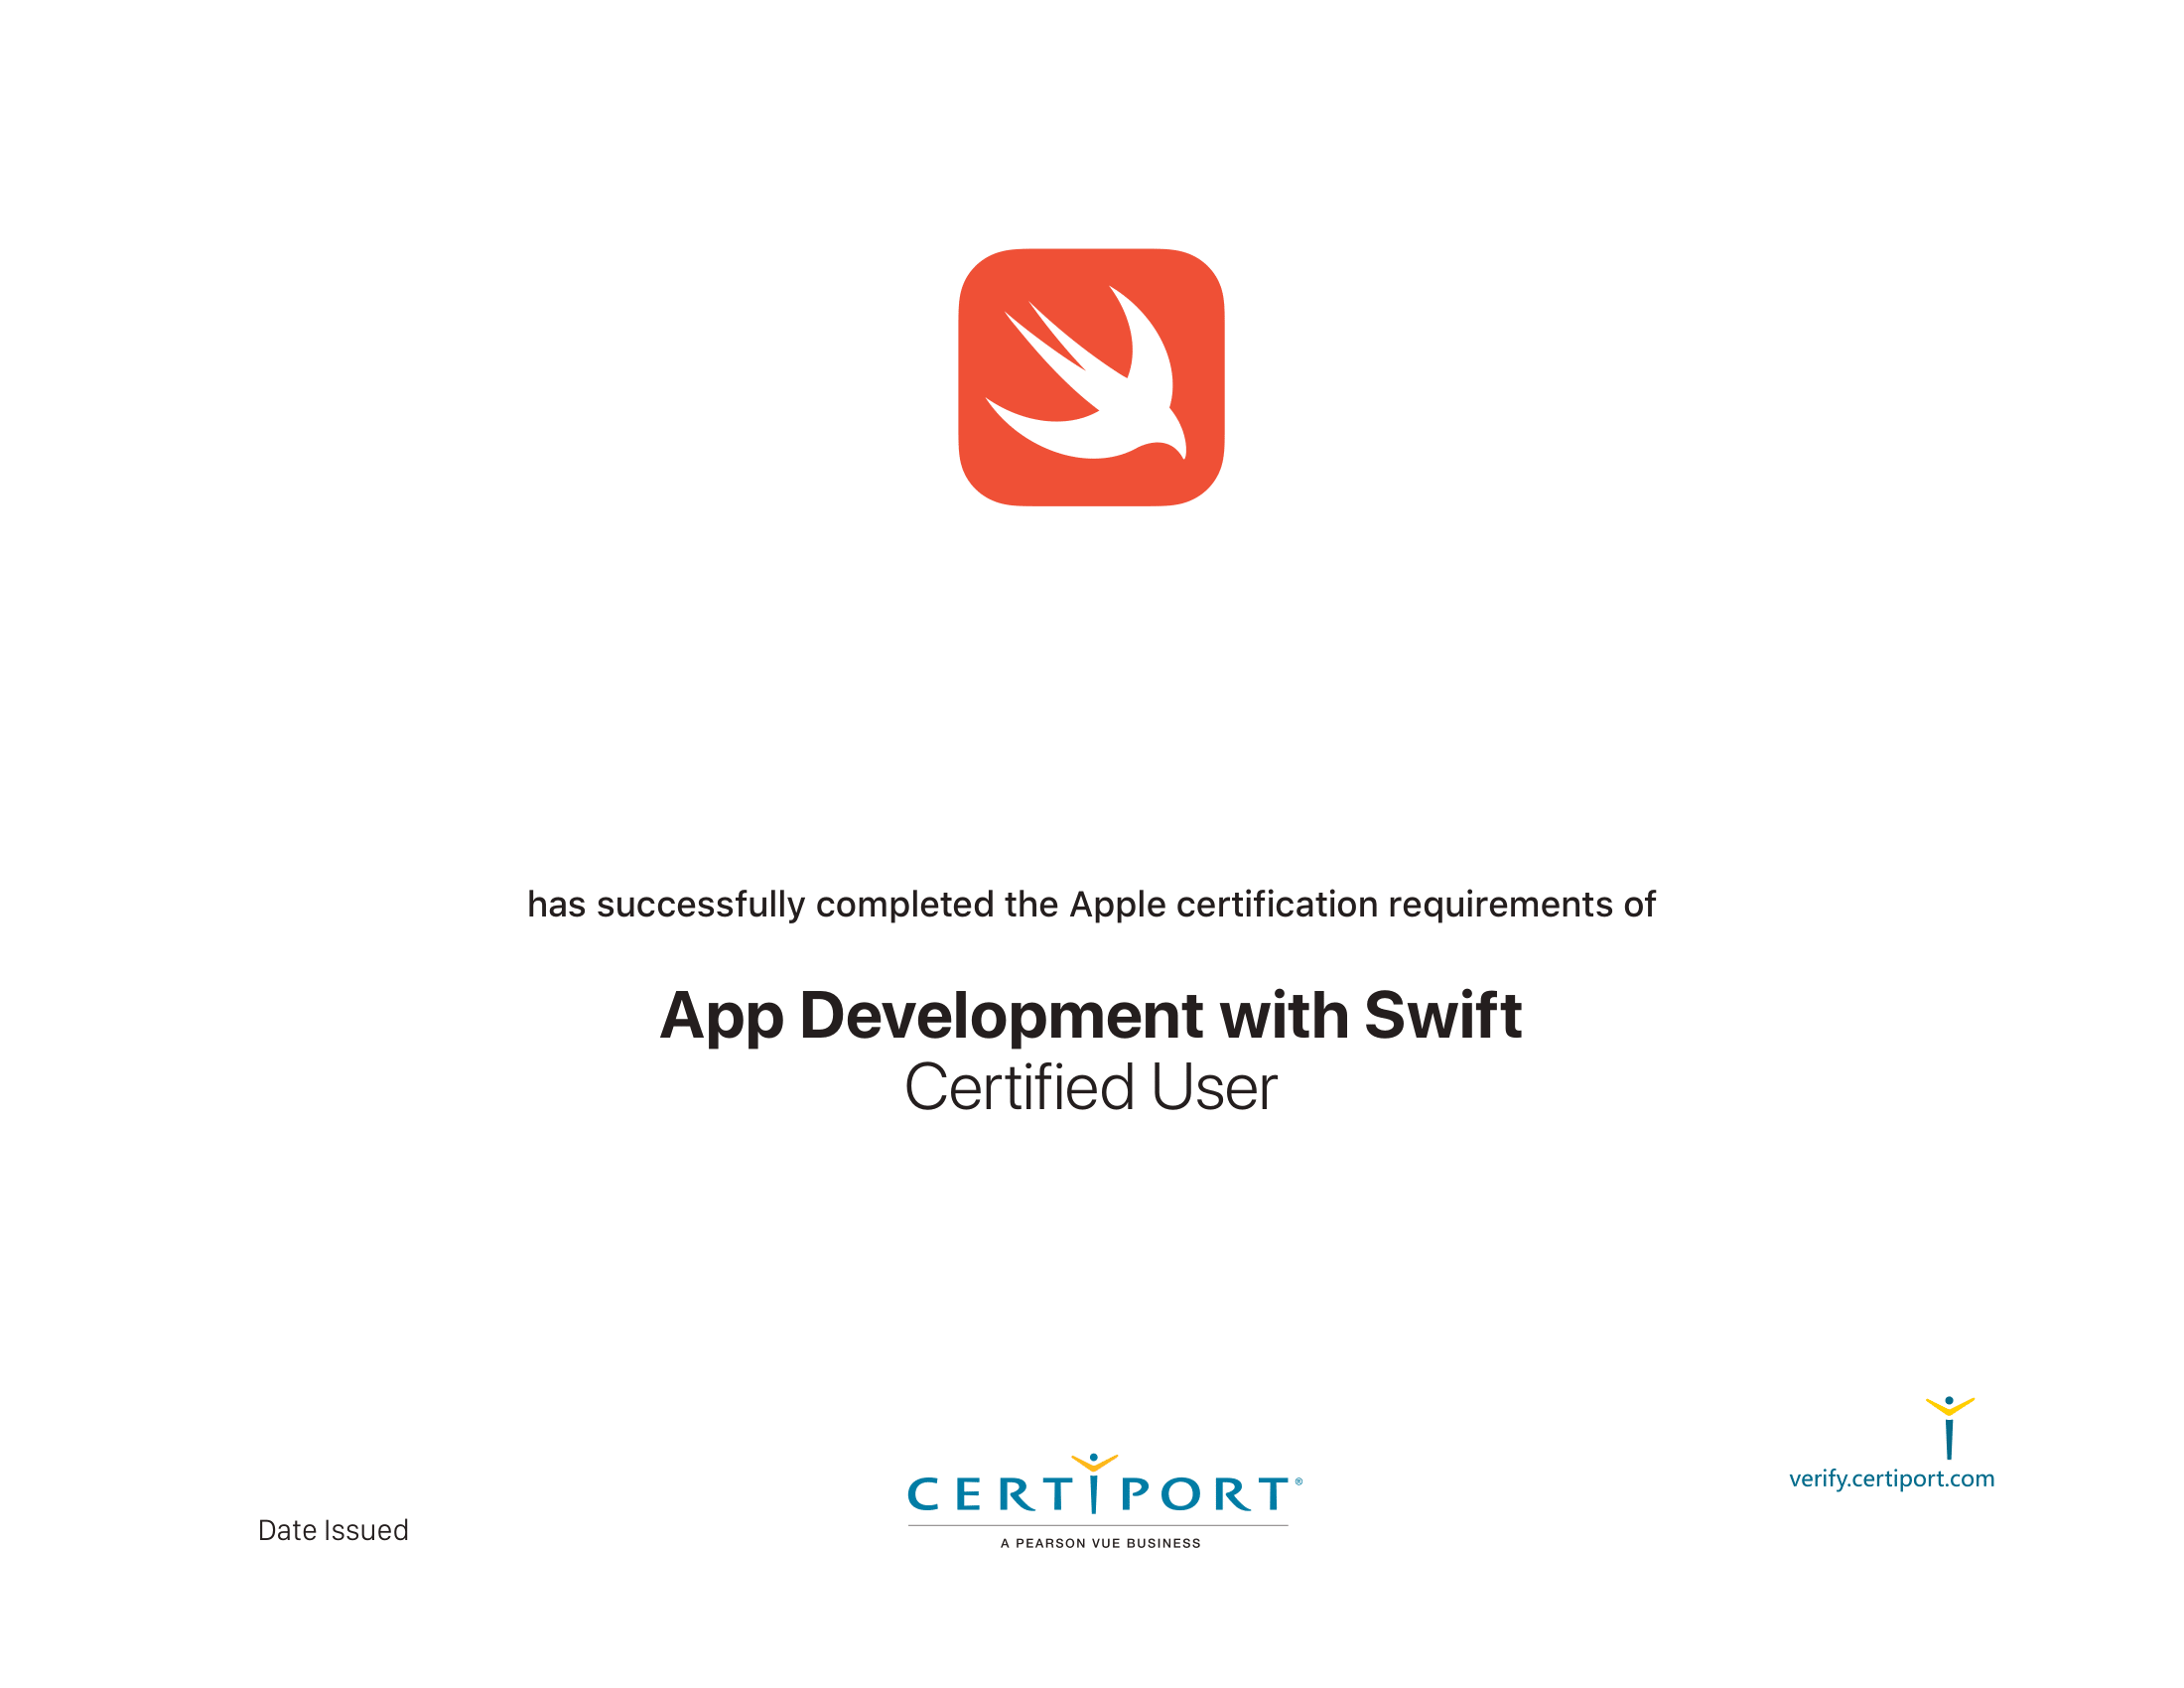Click the word 'requirements' in the sentence
Viewport: 2184px width, 1688px height.
click(x=1500, y=906)
